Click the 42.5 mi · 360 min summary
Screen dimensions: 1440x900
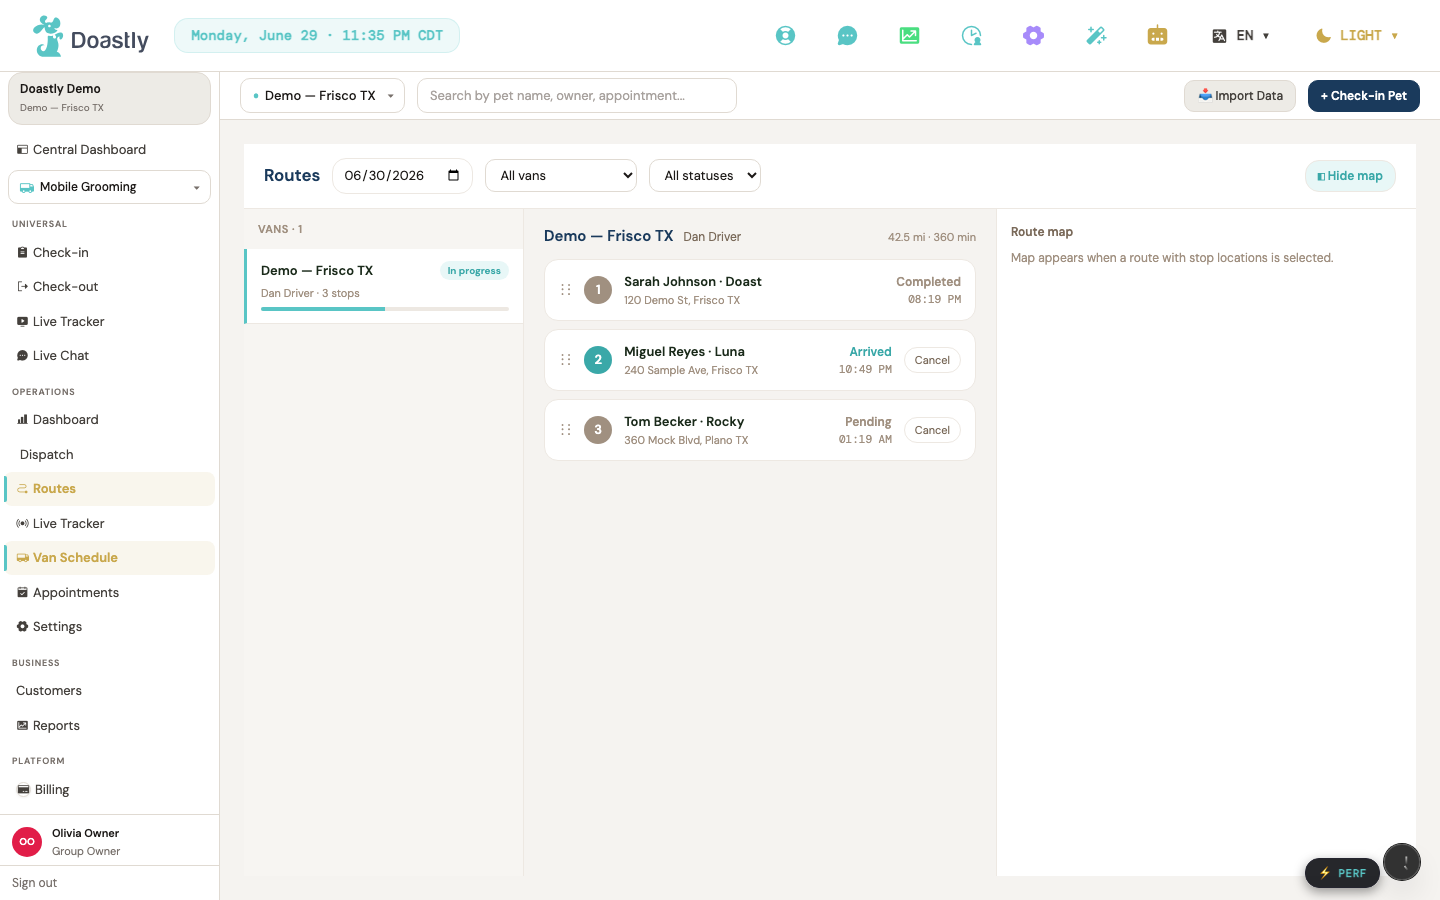click(x=931, y=237)
